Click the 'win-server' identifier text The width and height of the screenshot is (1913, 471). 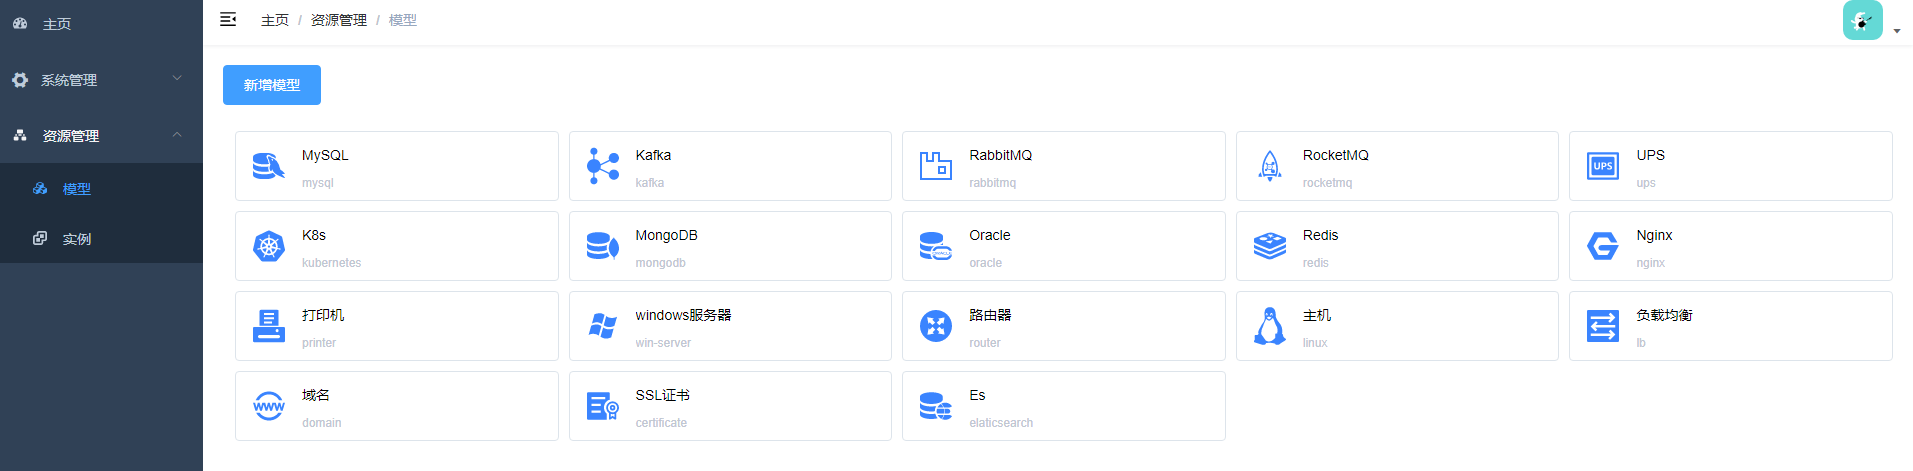(663, 343)
